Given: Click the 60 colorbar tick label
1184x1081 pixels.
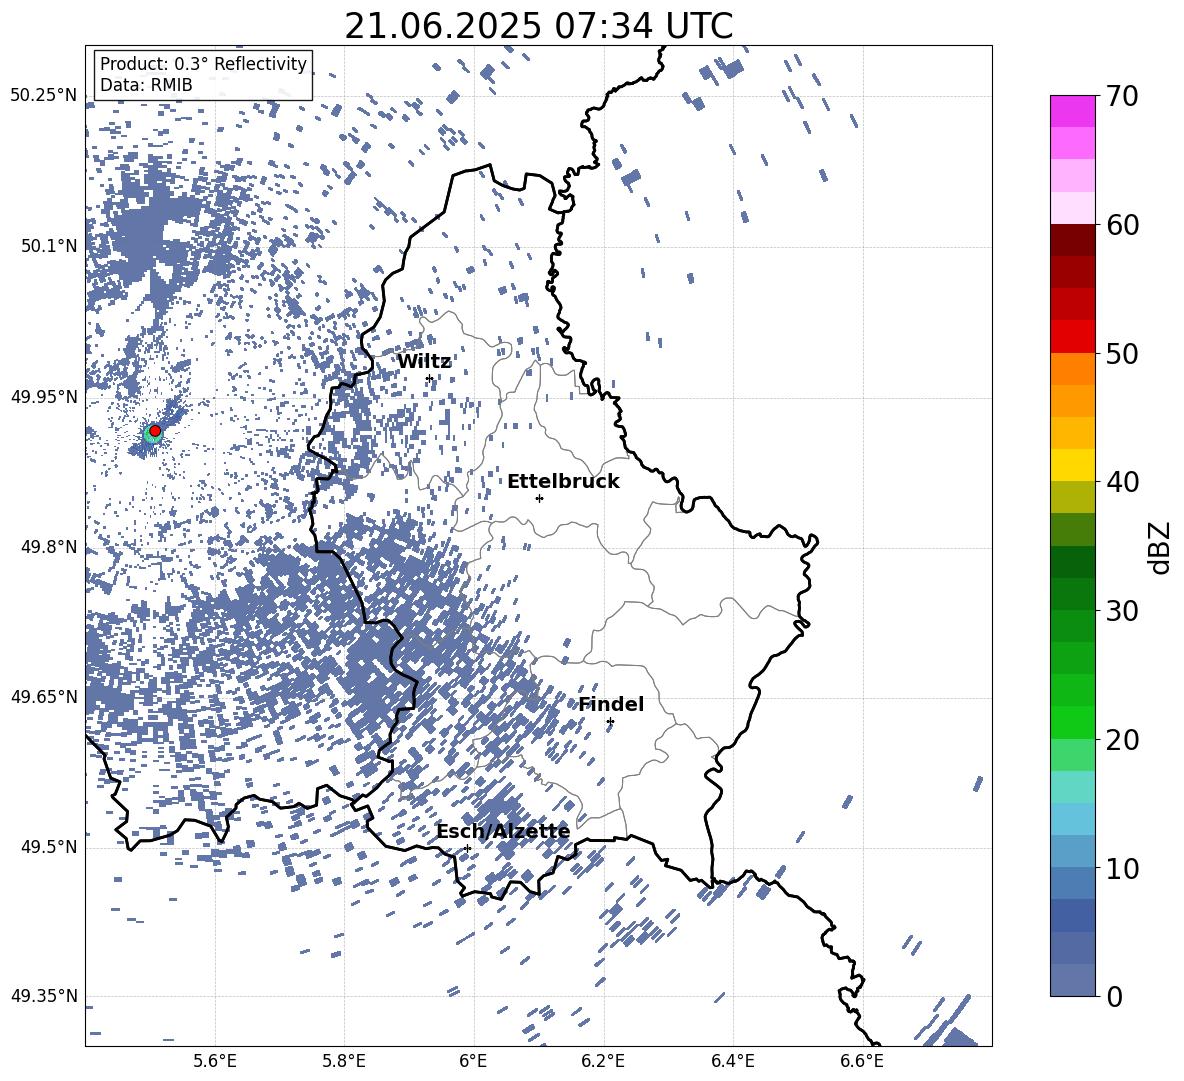Looking at the screenshot, I should [1122, 225].
